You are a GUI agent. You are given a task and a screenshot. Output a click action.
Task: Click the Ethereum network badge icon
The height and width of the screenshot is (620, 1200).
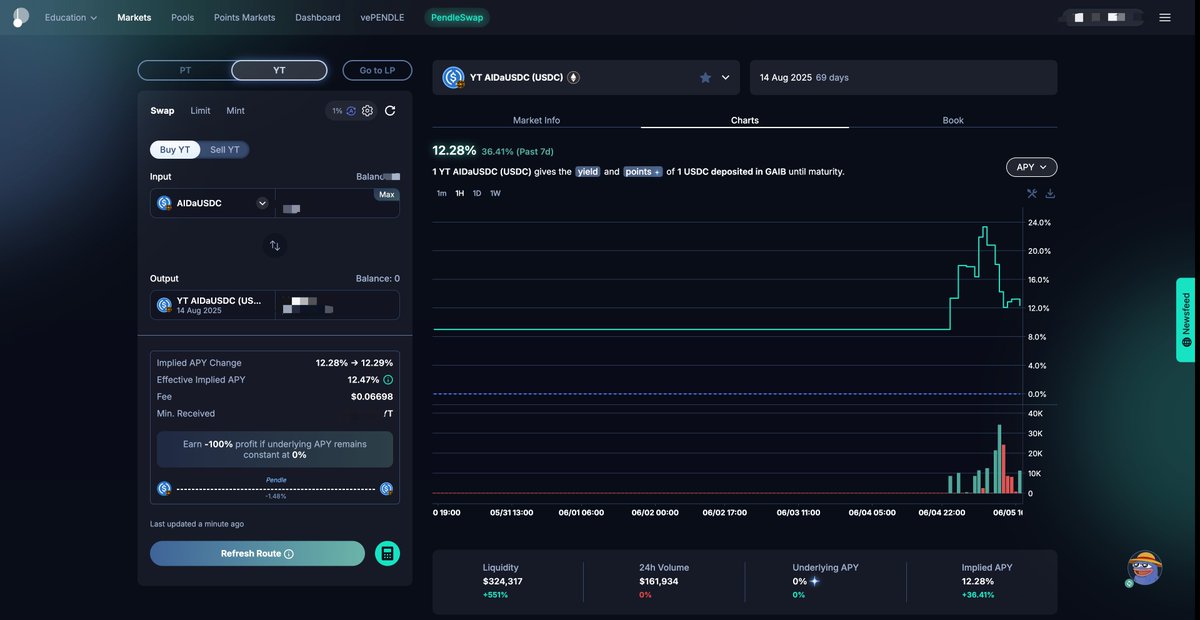[x=573, y=77]
